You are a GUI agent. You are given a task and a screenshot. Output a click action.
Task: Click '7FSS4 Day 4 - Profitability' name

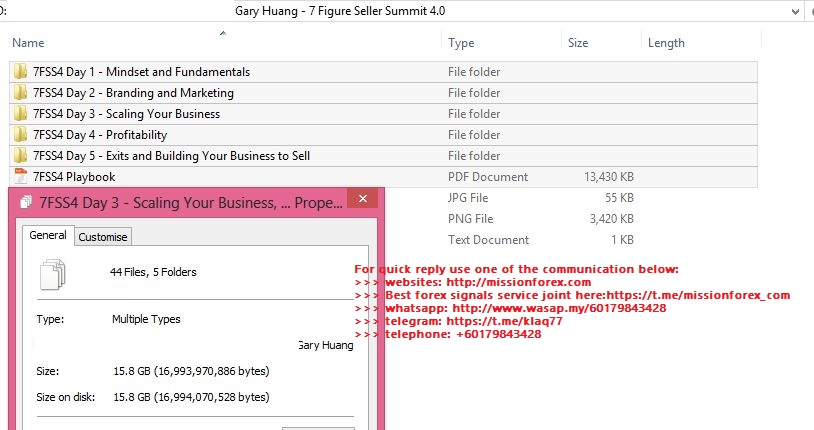[100, 135]
